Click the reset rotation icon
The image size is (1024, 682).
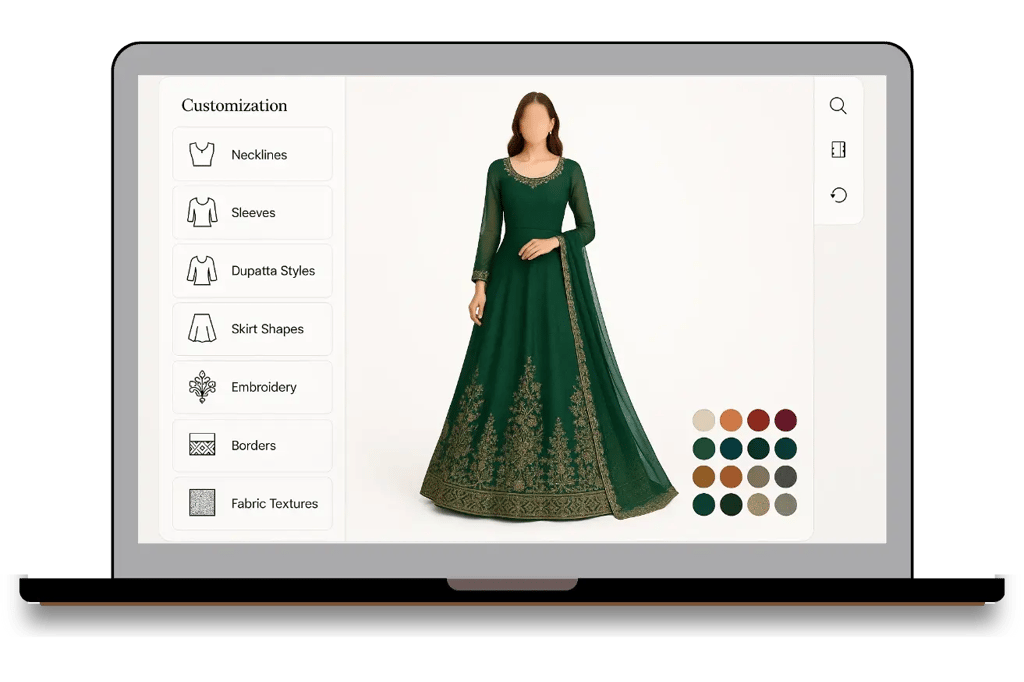coord(838,194)
